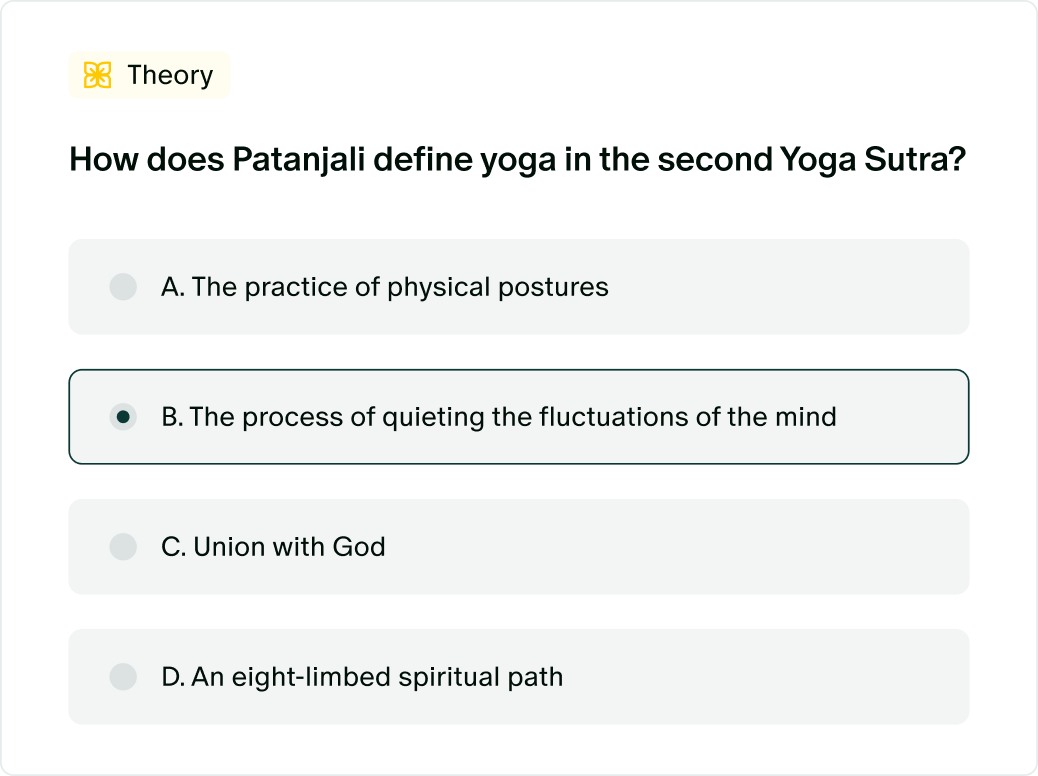Click the selected radio button for option B

(123, 417)
